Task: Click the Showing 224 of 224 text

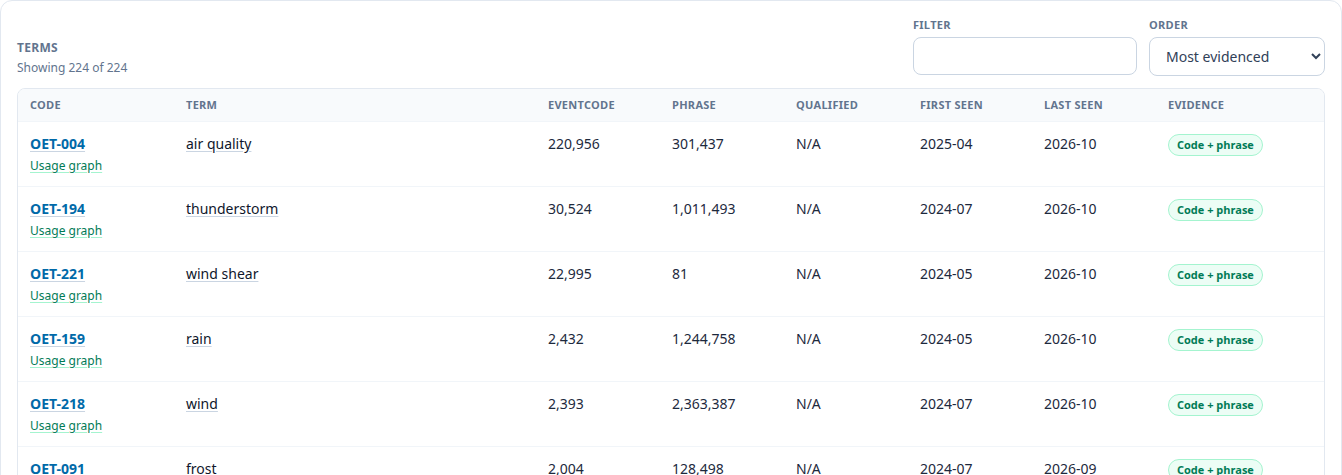Action: 72,68
